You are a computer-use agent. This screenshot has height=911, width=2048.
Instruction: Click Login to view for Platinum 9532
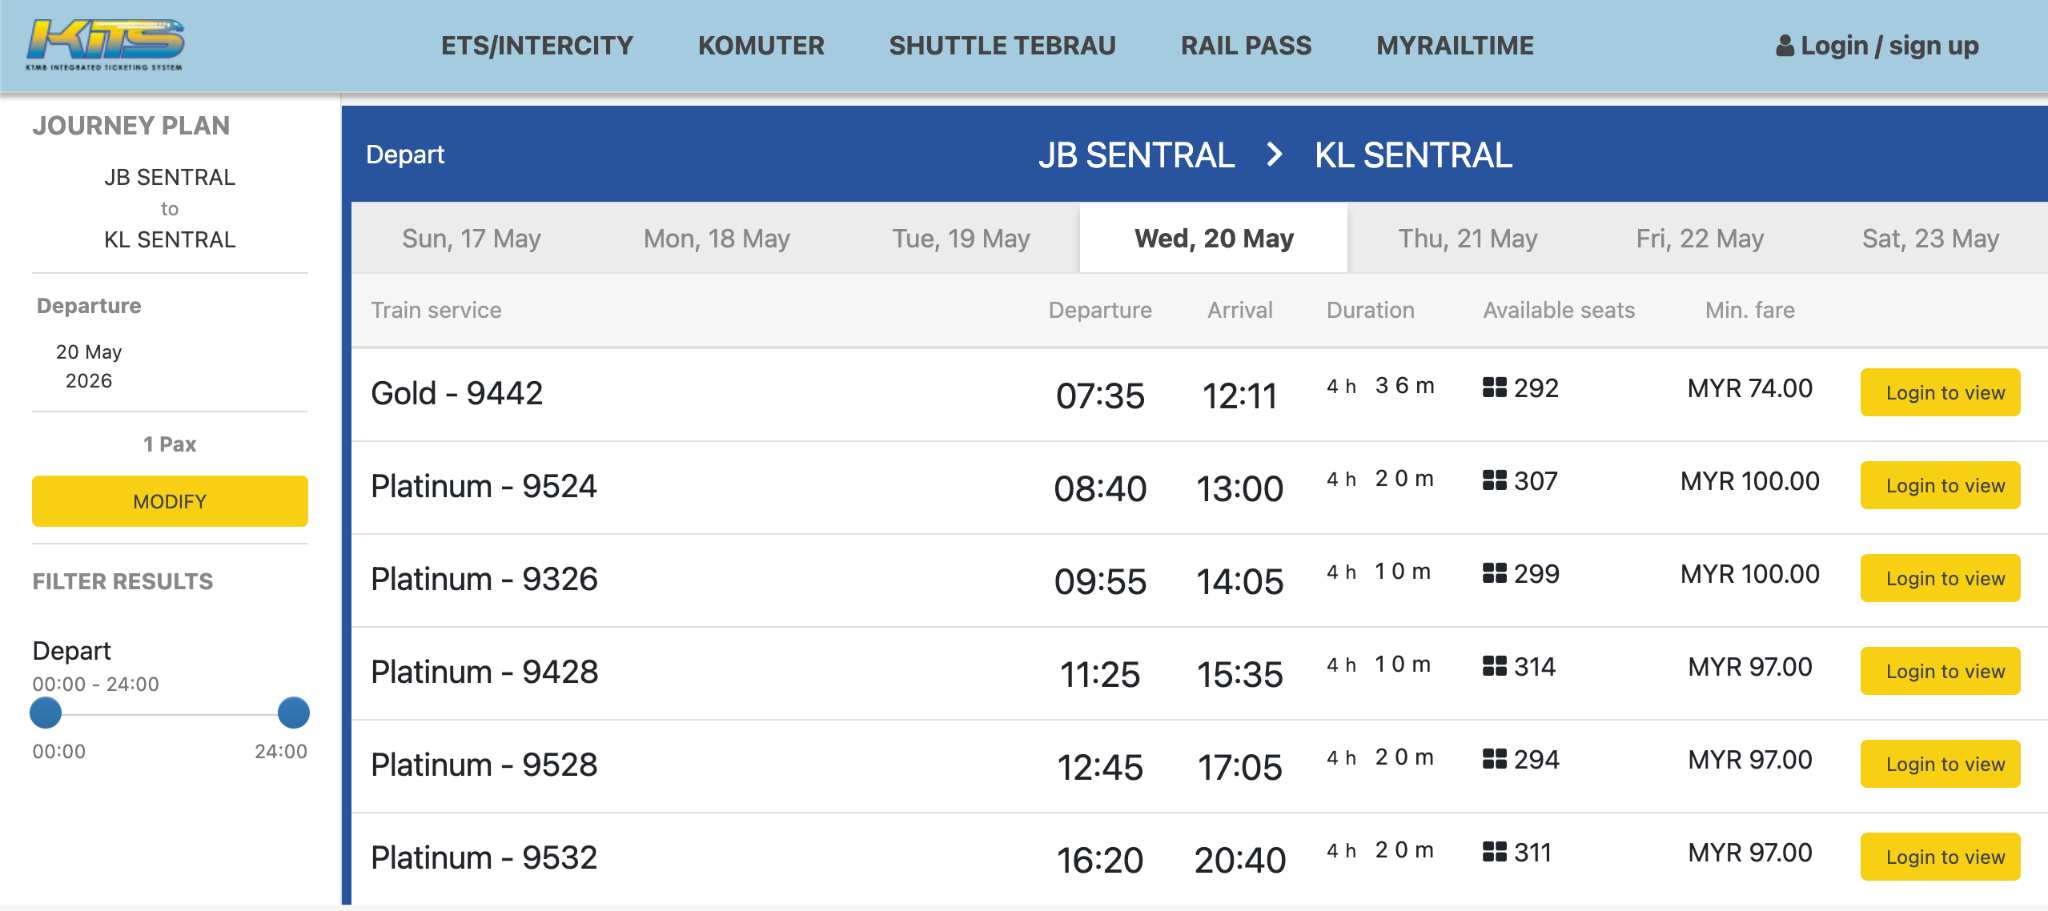(1940, 857)
